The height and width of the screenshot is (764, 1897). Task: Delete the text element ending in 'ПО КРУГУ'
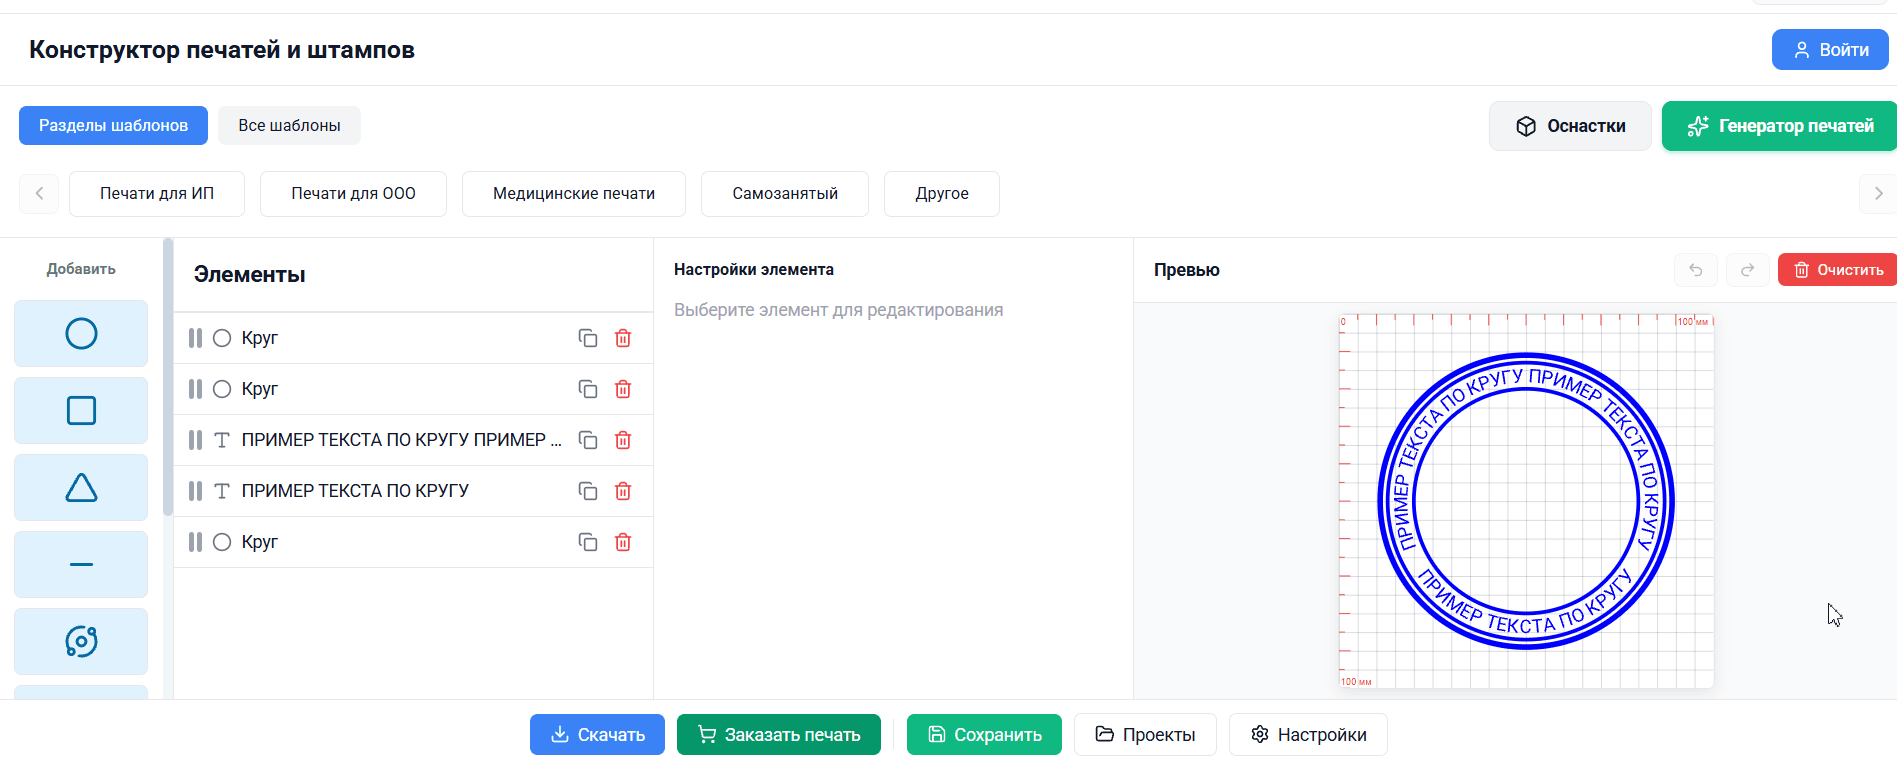(x=623, y=491)
